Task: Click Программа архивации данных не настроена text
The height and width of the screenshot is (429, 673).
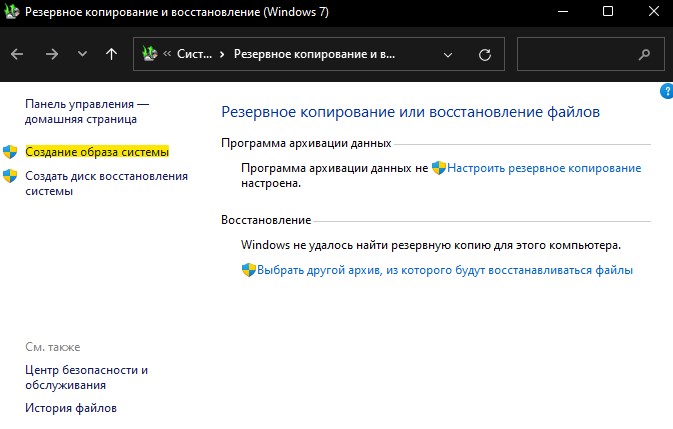Action: click(335, 176)
